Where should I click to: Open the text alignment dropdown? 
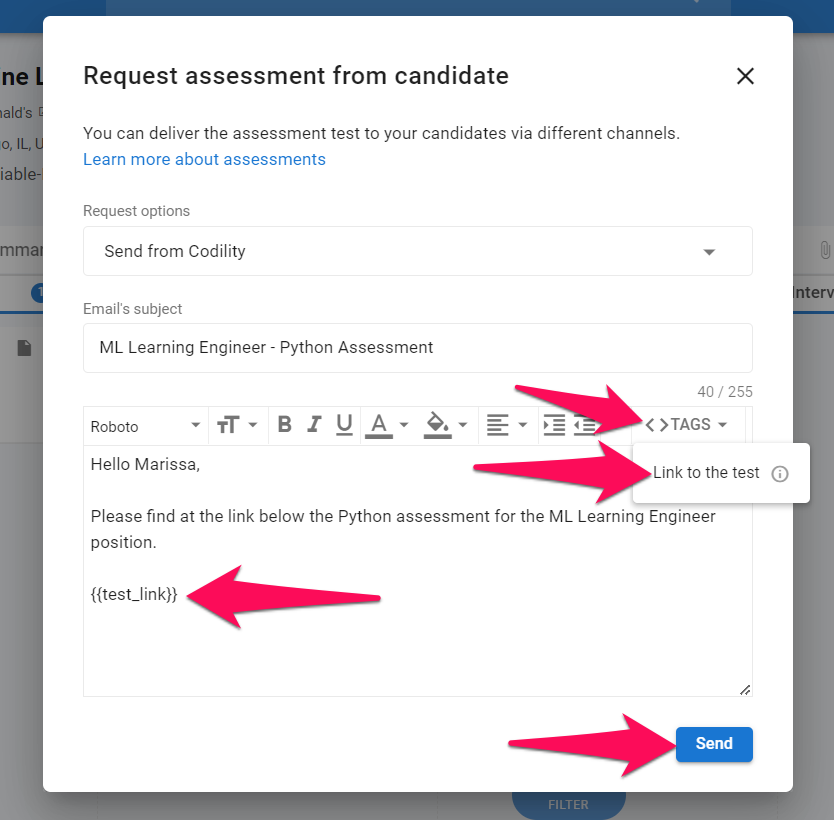point(507,425)
